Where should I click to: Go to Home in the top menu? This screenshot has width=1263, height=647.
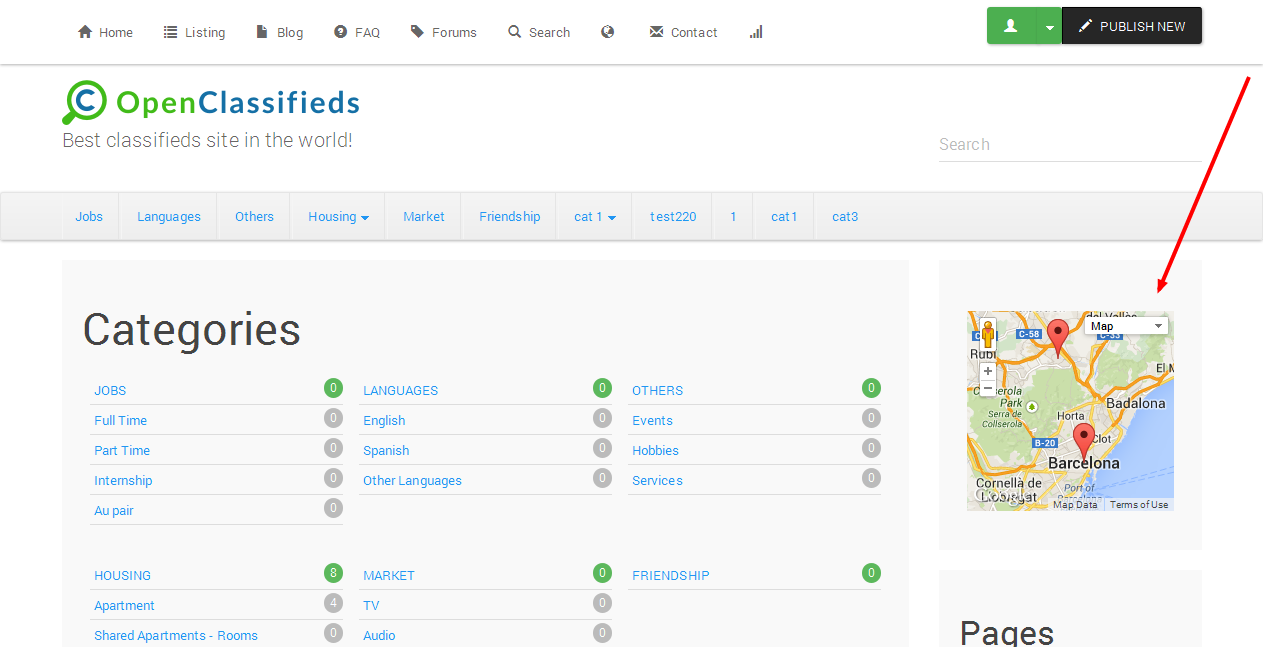[105, 32]
